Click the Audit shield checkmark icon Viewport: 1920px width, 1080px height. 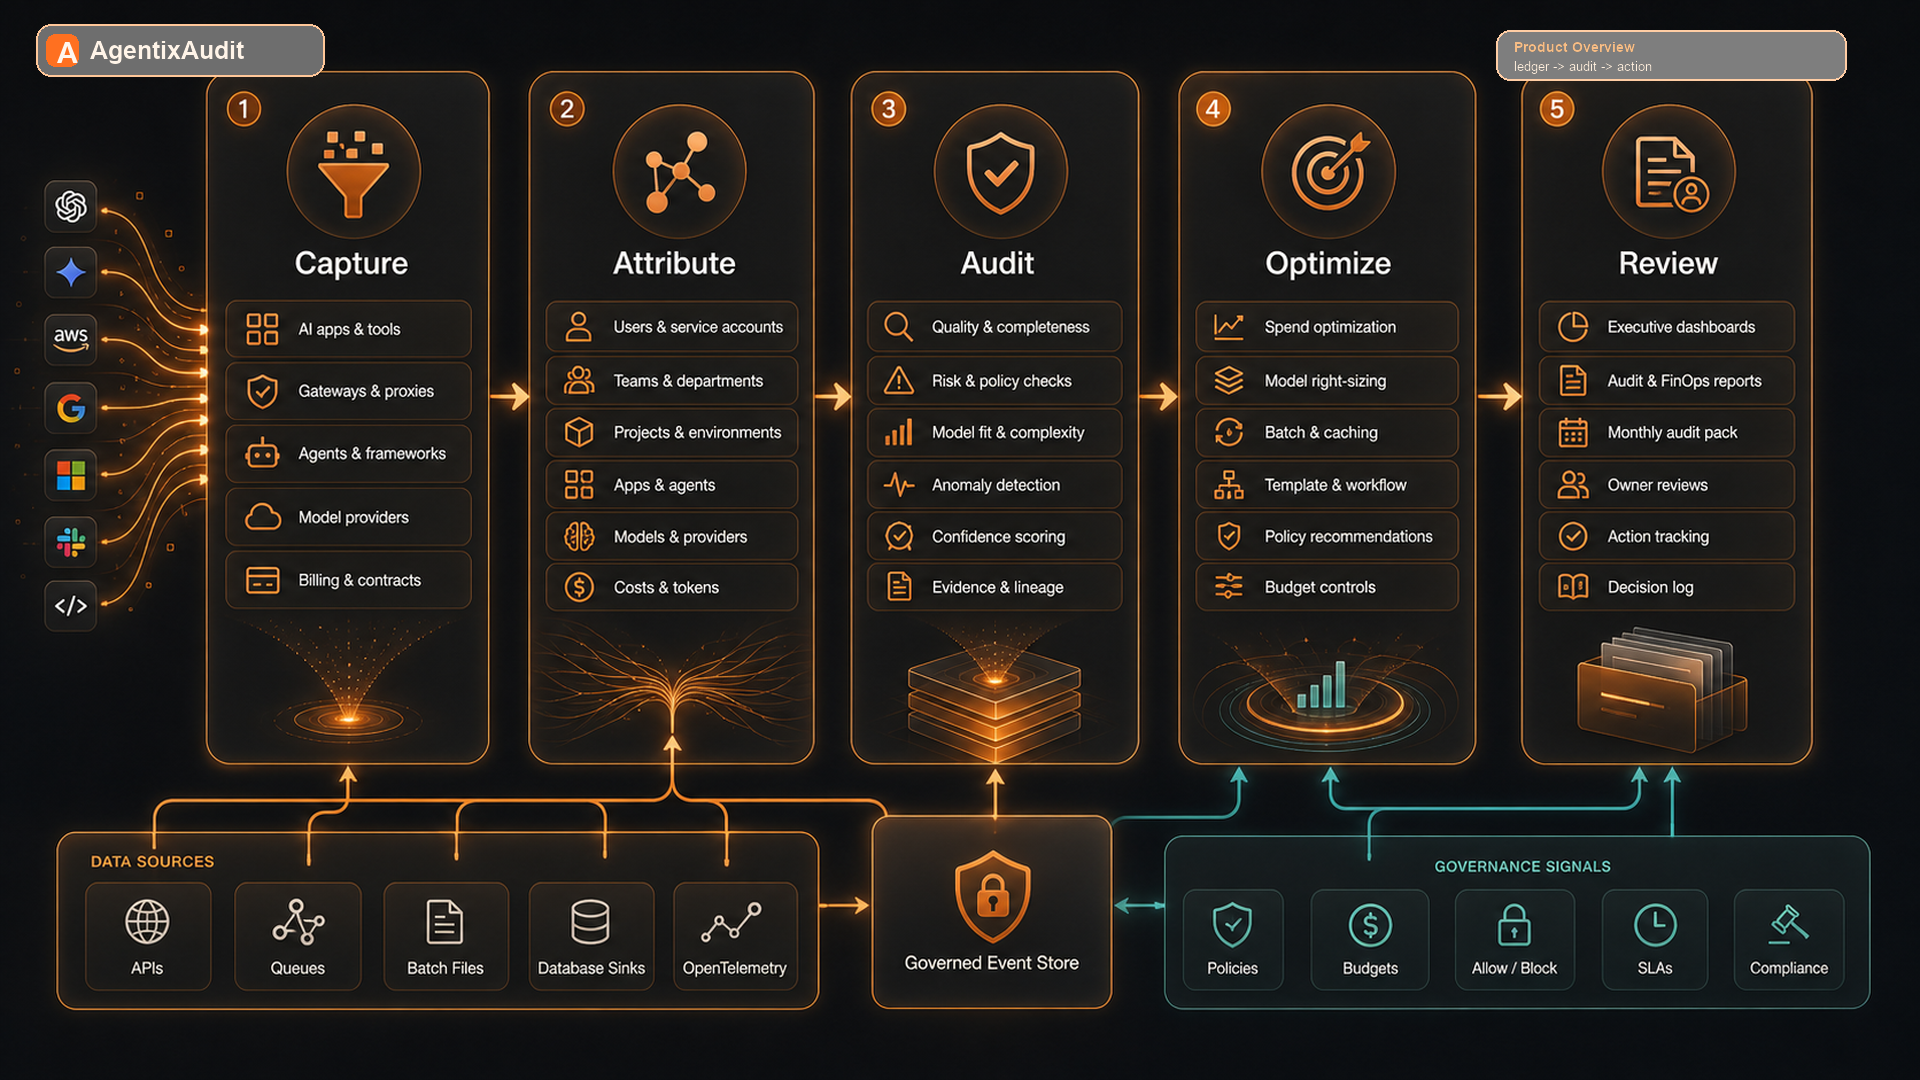[1000, 172]
